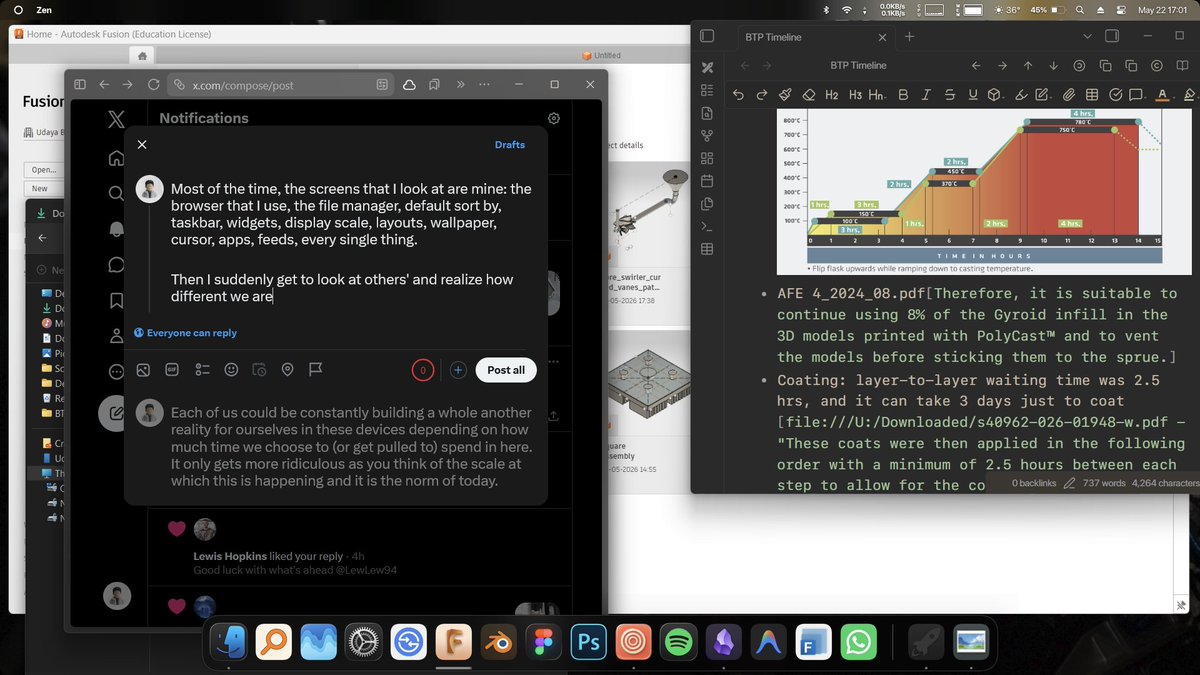Toggle left sidebar in notes app
The image size is (1200, 675).
(x=707, y=36)
